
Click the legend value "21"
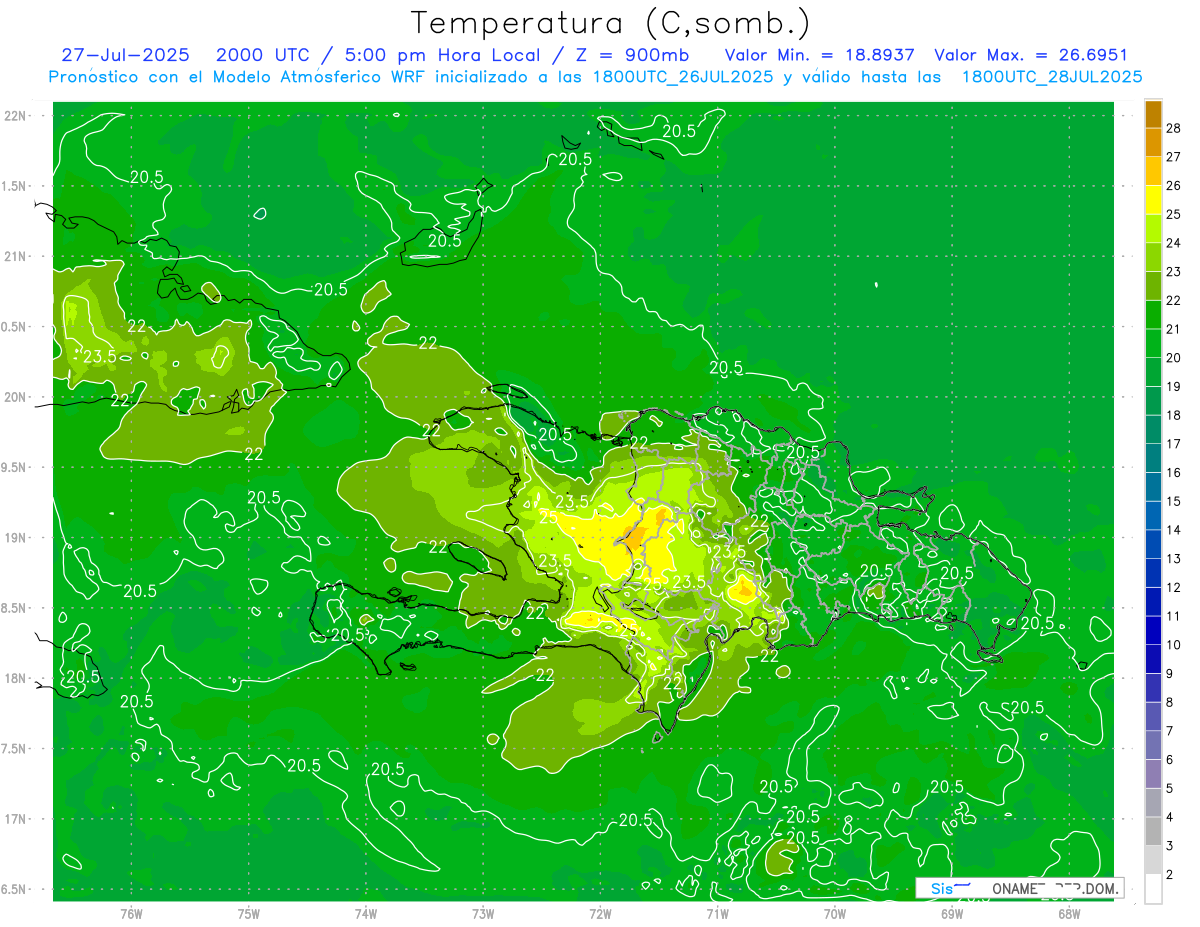1174,329
